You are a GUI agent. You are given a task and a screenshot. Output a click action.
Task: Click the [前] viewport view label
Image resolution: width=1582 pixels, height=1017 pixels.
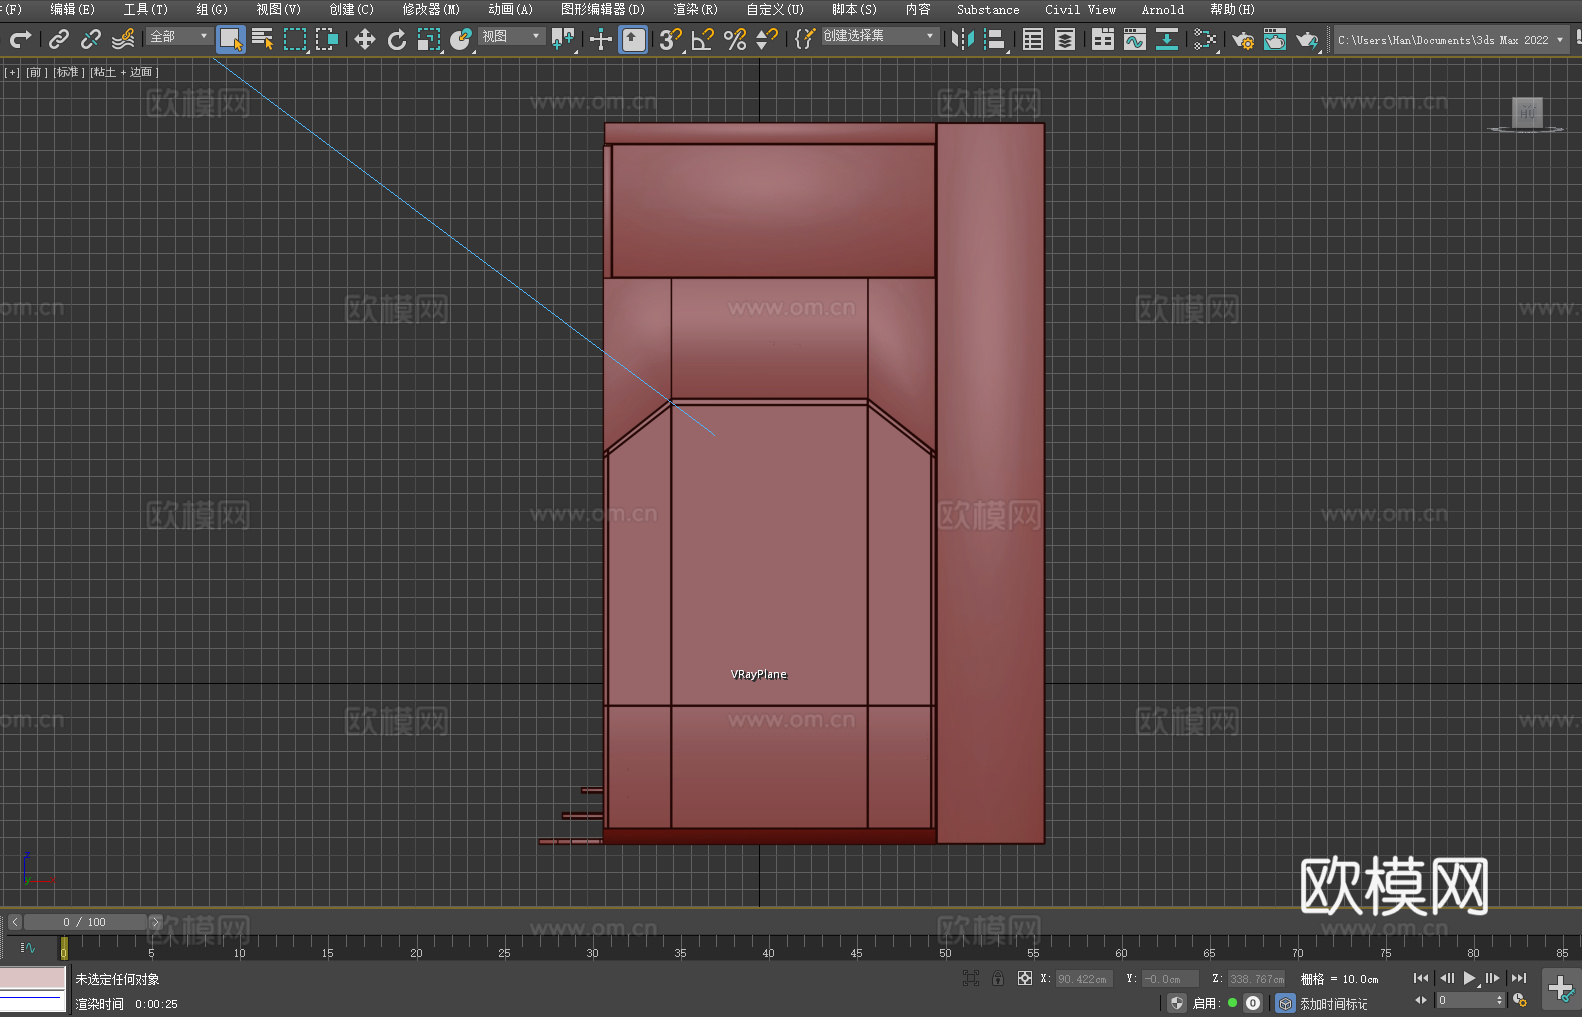click(37, 72)
